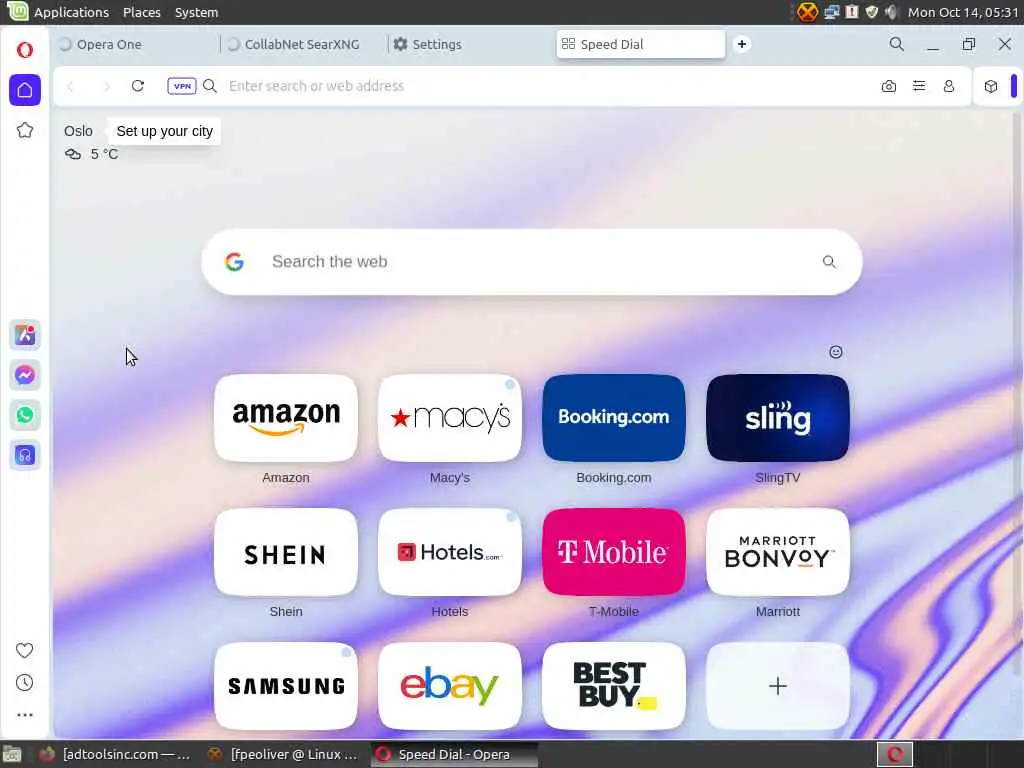Toggle the VPN badge in address bar
1024x768 pixels.
(x=182, y=86)
